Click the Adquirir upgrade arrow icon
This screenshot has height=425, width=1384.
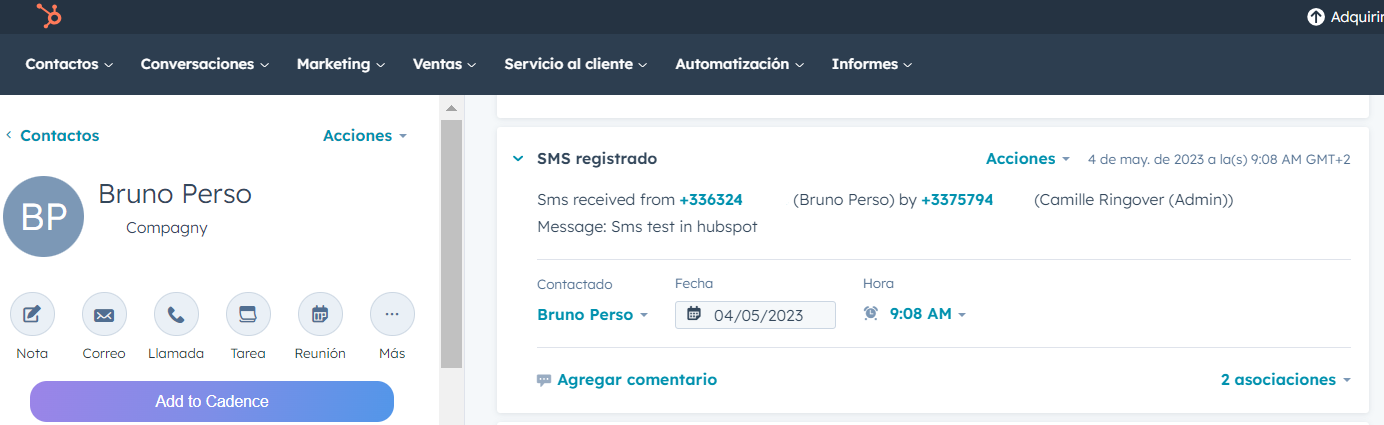coord(1316,17)
